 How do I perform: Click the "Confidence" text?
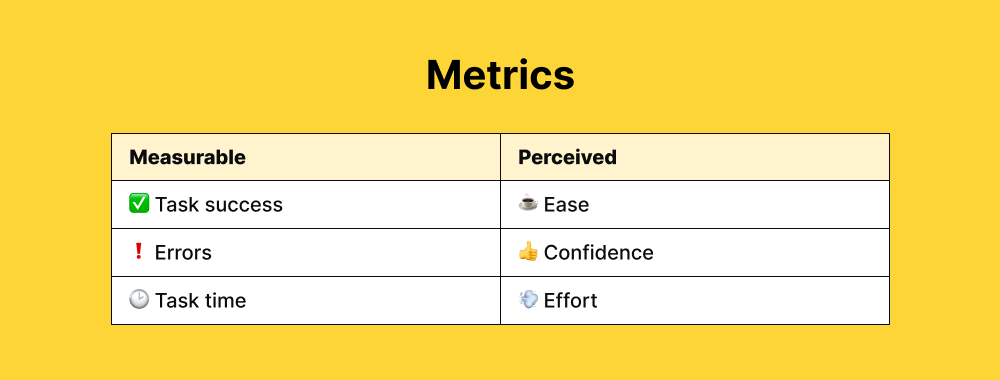coord(599,252)
